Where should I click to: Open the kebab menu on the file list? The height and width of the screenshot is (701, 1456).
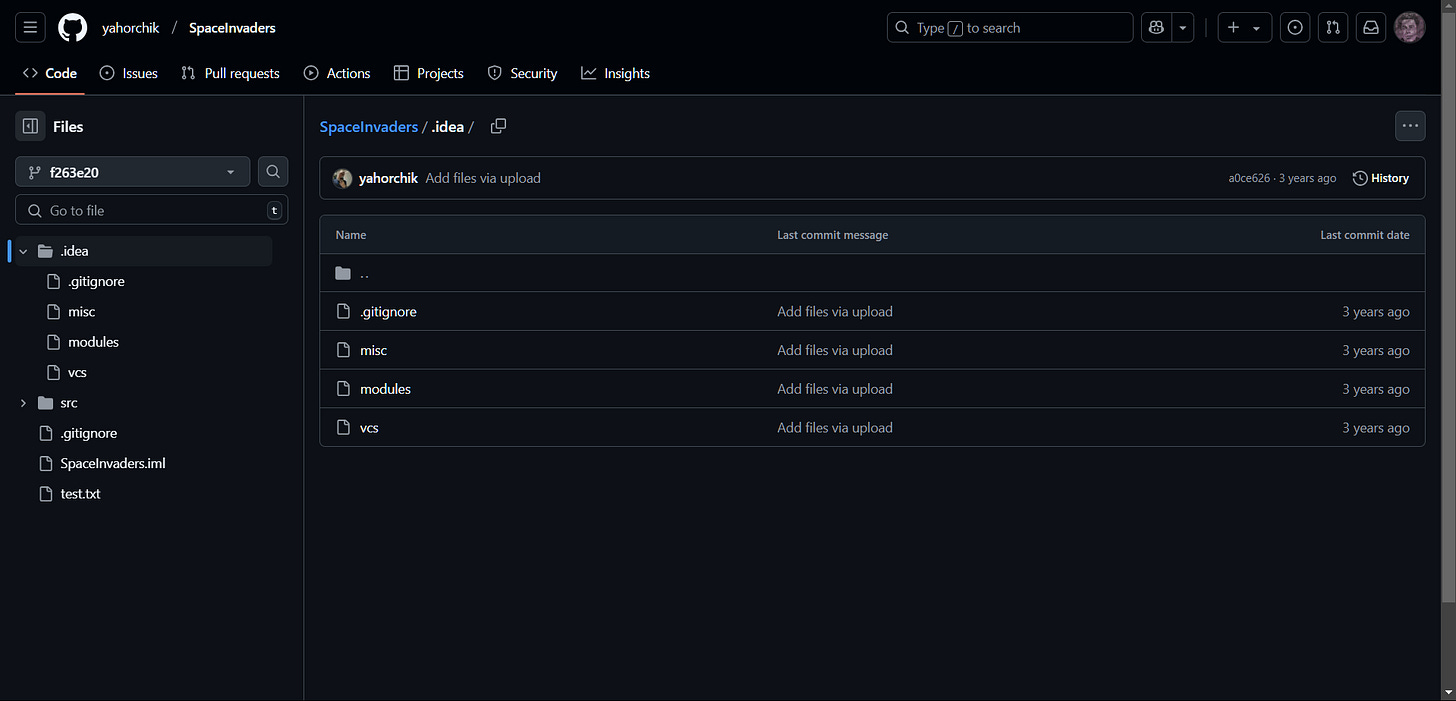[x=1410, y=126]
